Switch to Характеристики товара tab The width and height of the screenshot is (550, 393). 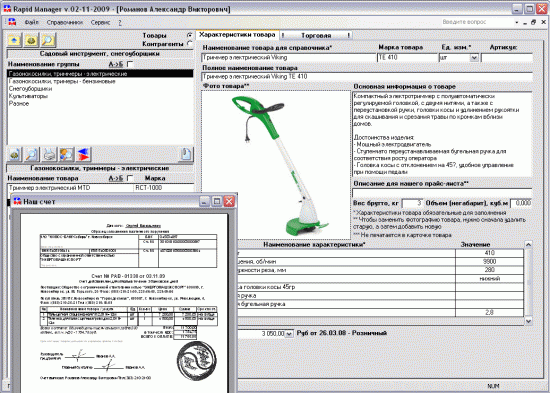pos(237,35)
